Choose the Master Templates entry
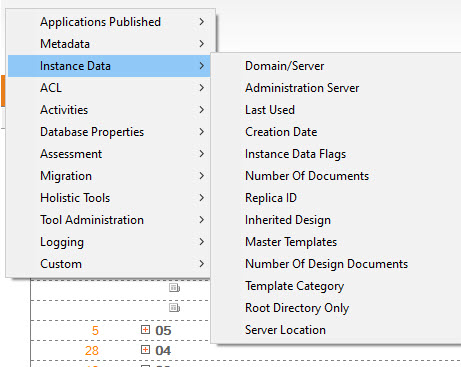The height and width of the screenshot is (367, 461). pyautogui.click(x=337, y=242)
